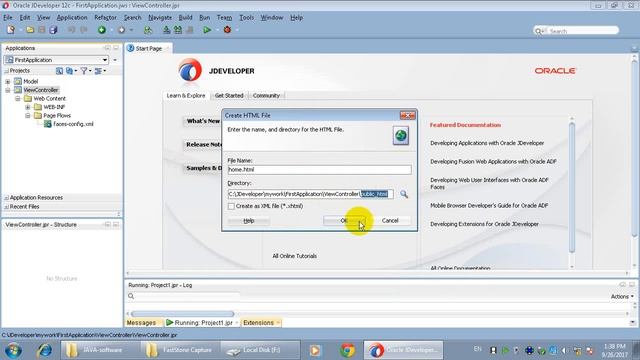
Task: Open the Build menu
Action: 185,18
